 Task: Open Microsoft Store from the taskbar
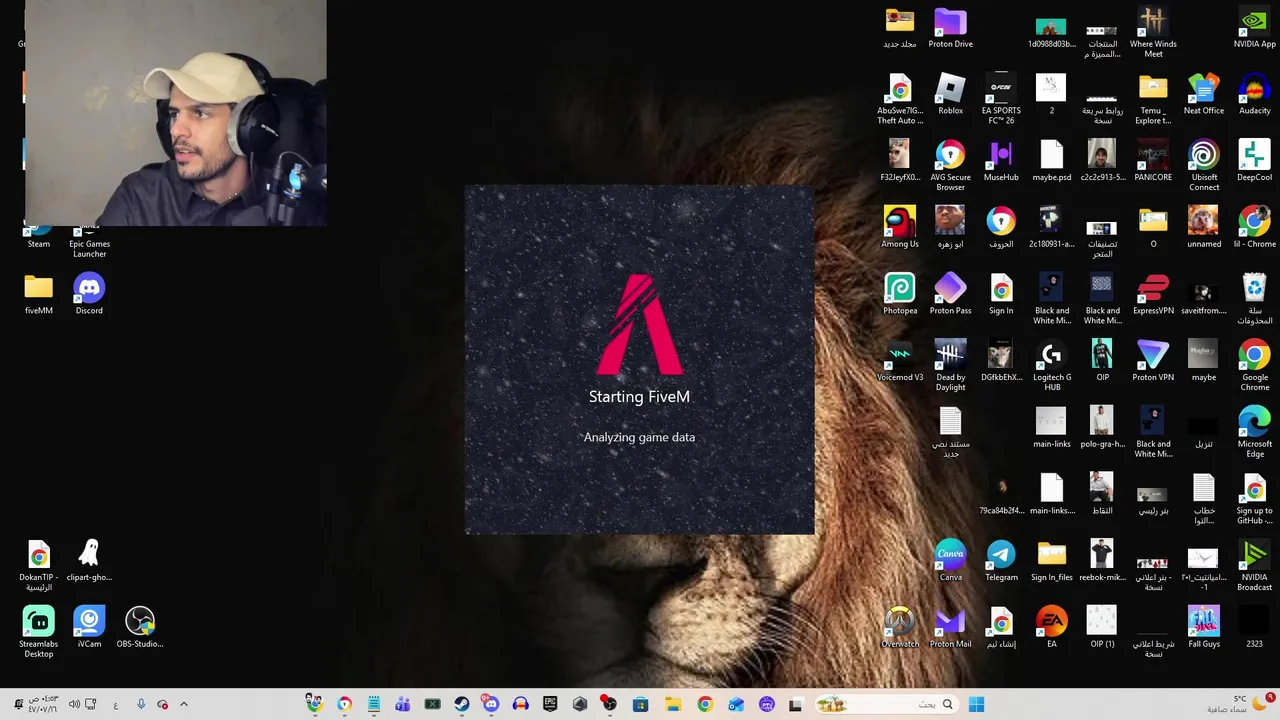640,704
